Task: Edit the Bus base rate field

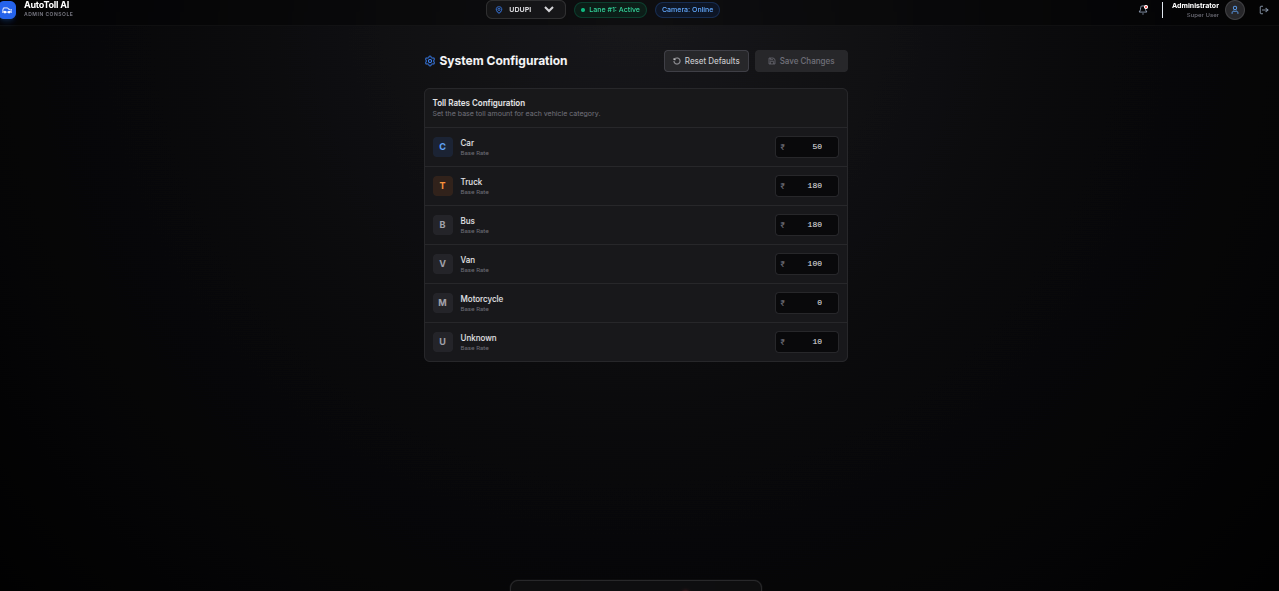Action: pyautogui.click(x=807, y=225)
